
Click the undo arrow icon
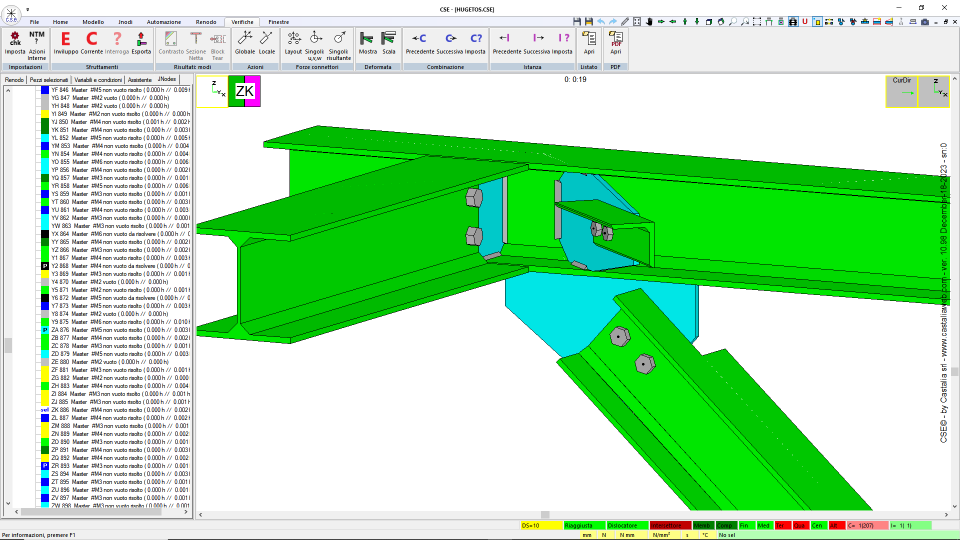point(601,21)
